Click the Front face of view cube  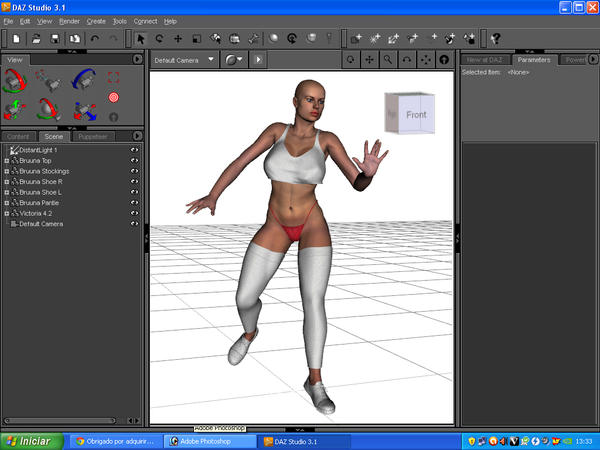(416, 114)
